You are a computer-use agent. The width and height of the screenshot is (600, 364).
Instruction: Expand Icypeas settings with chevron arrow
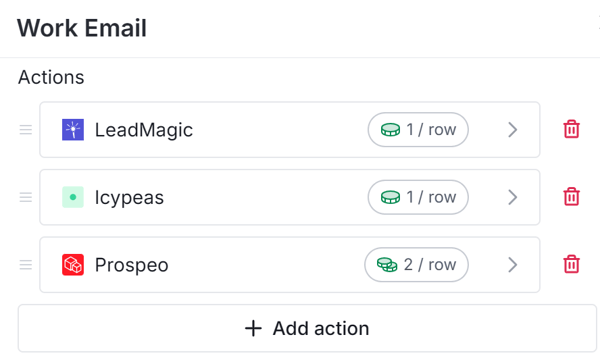(x=512, y=198)
